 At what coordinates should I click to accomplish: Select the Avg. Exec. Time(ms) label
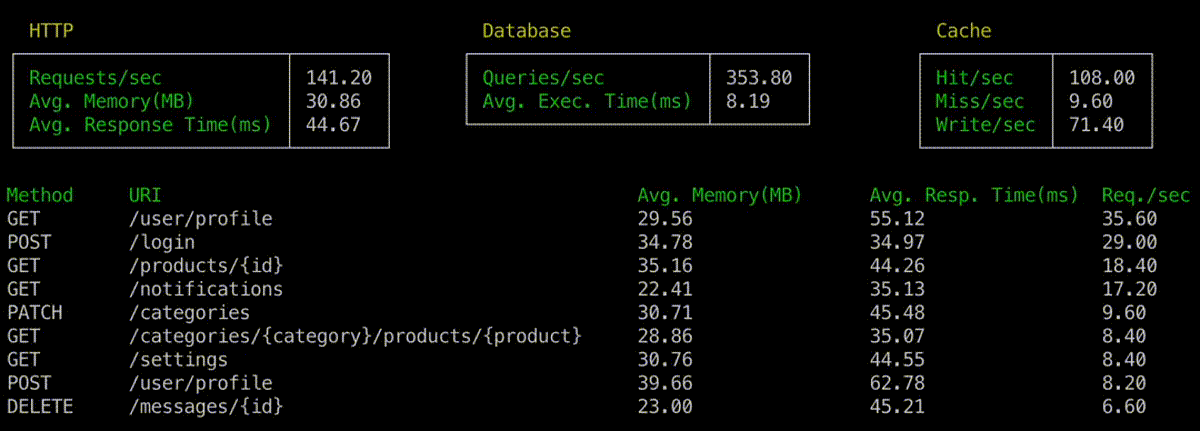[x=586, y=101]
